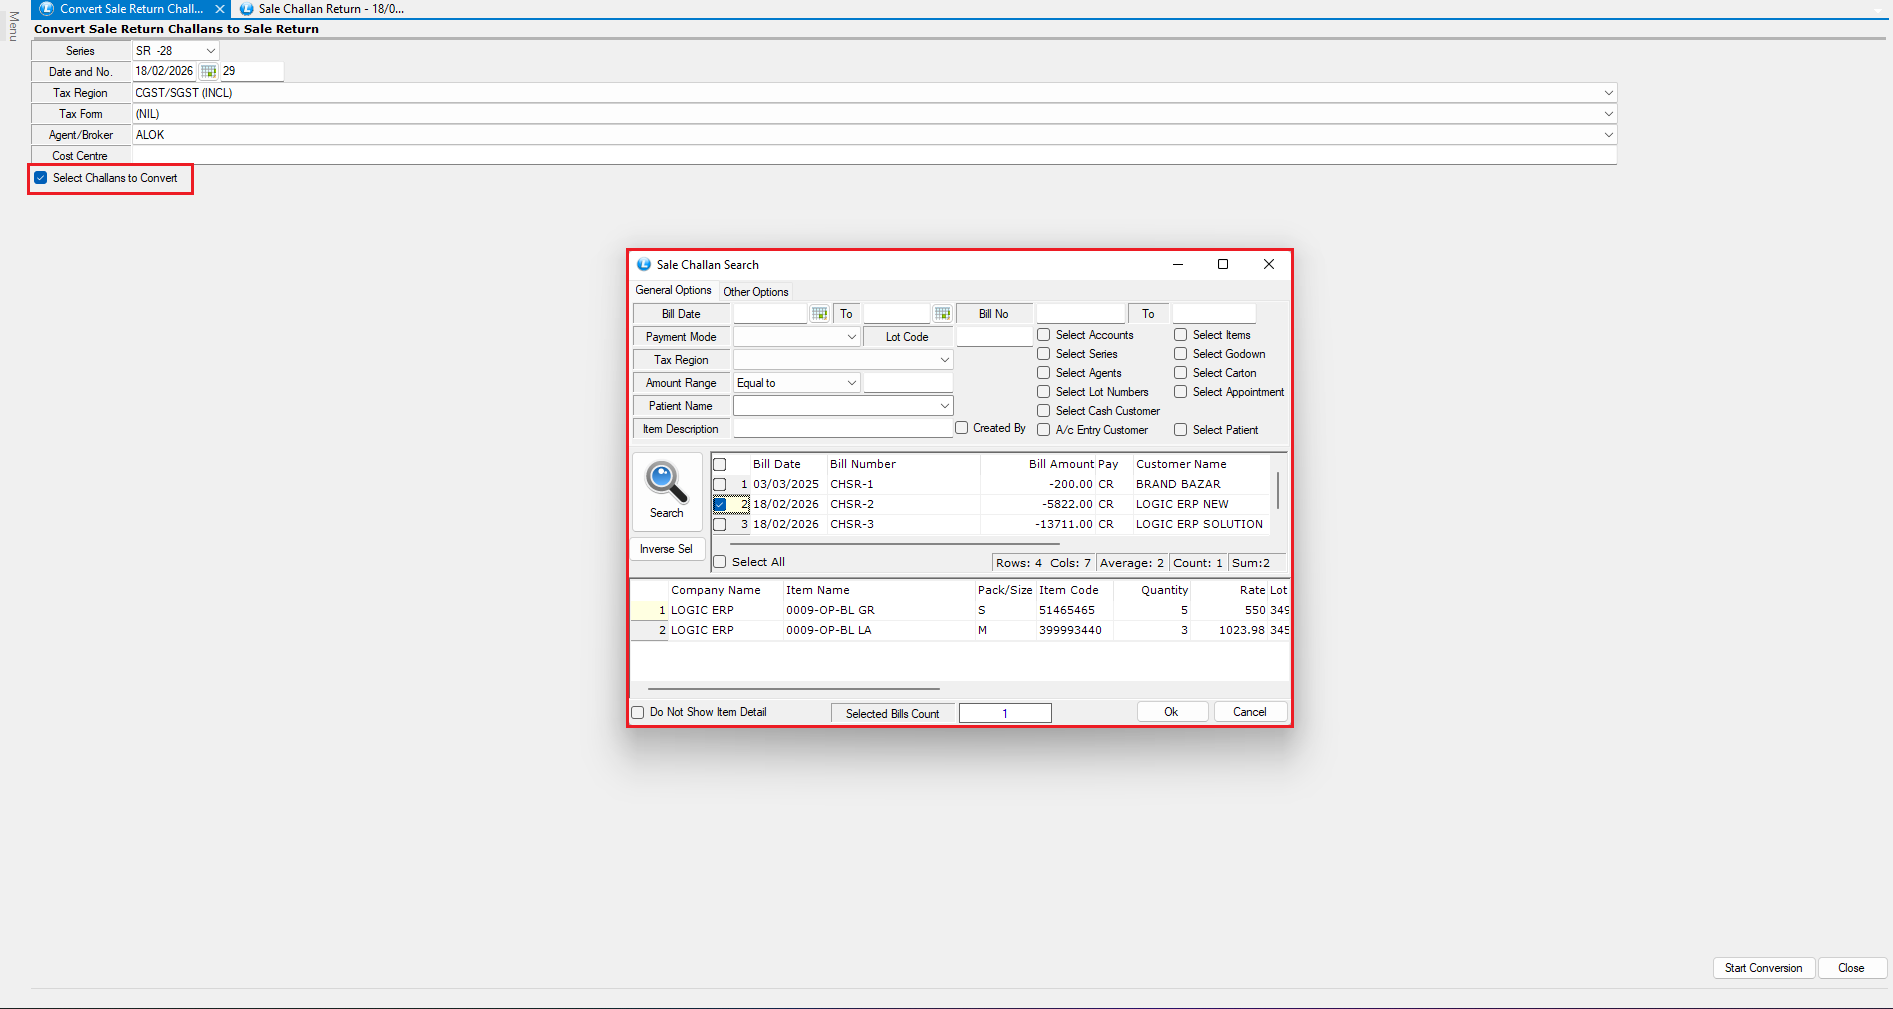Click the Sale Challan Search window logo

644,265
